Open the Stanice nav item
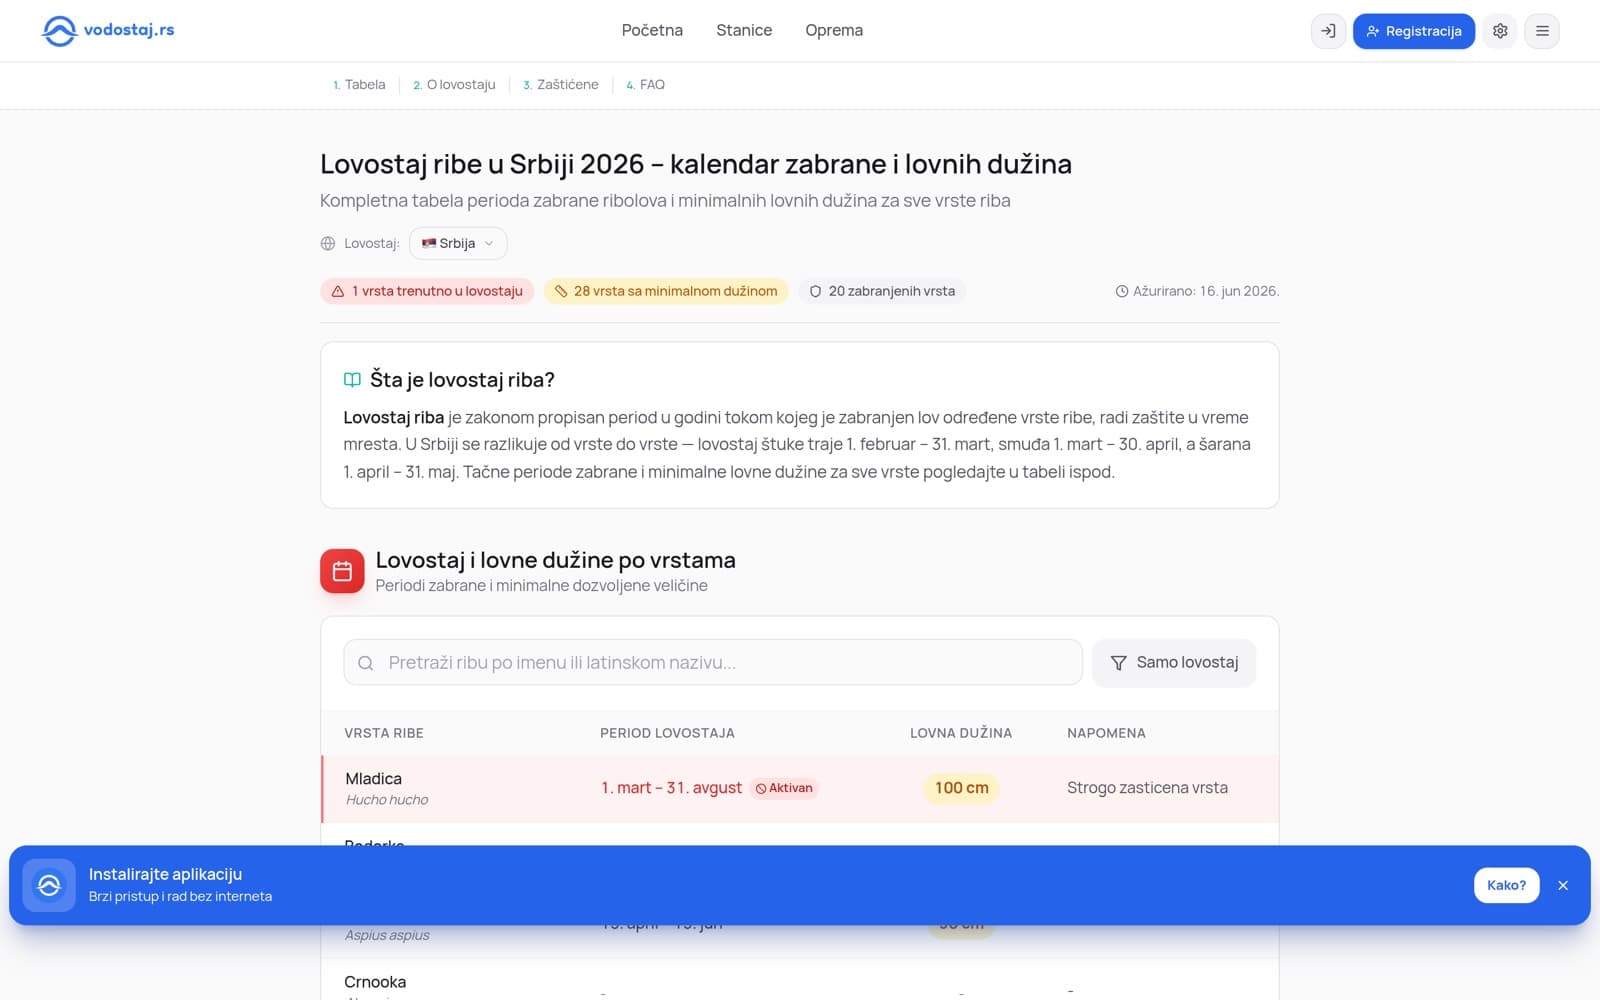Image resolution: width=1600 pixels, height=1000 pixels. tap(744, 30)
